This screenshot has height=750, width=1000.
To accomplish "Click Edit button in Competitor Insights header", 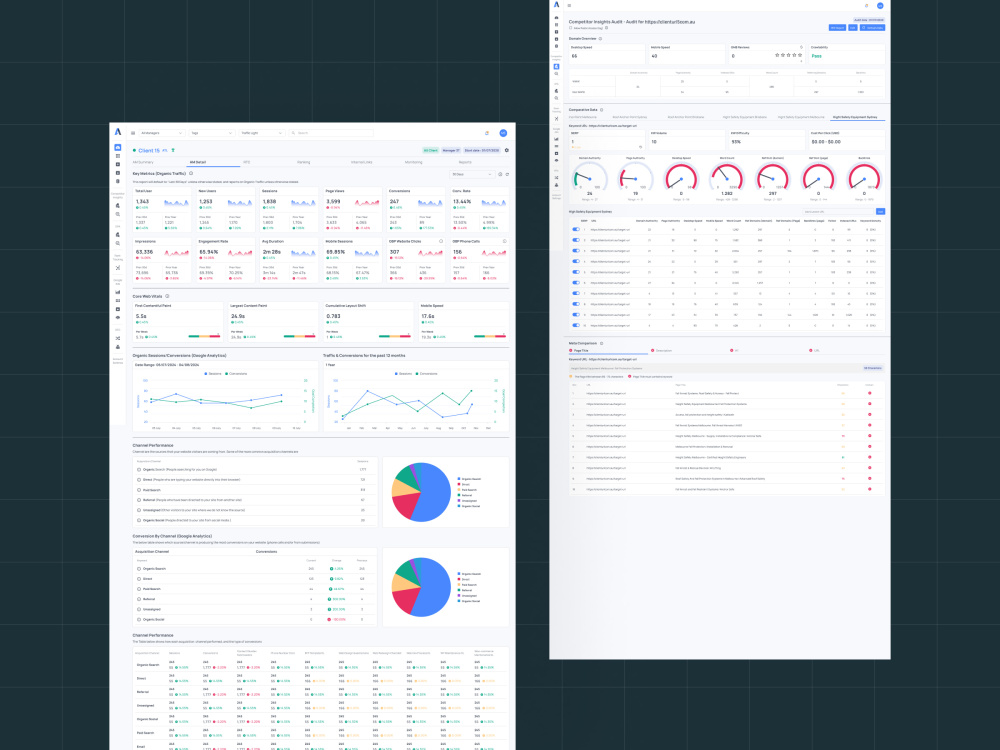I will 853,28.
